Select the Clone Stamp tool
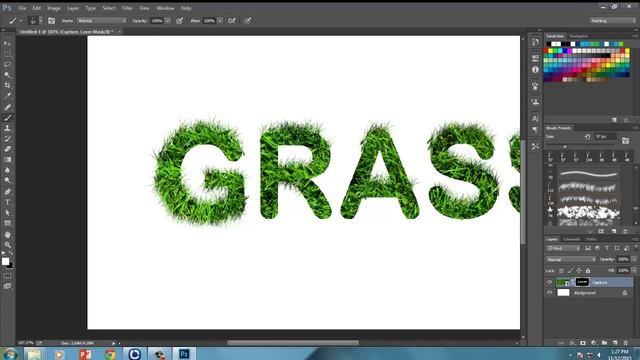The width and height of the screenshot is (640, 360). coord(7,128)
